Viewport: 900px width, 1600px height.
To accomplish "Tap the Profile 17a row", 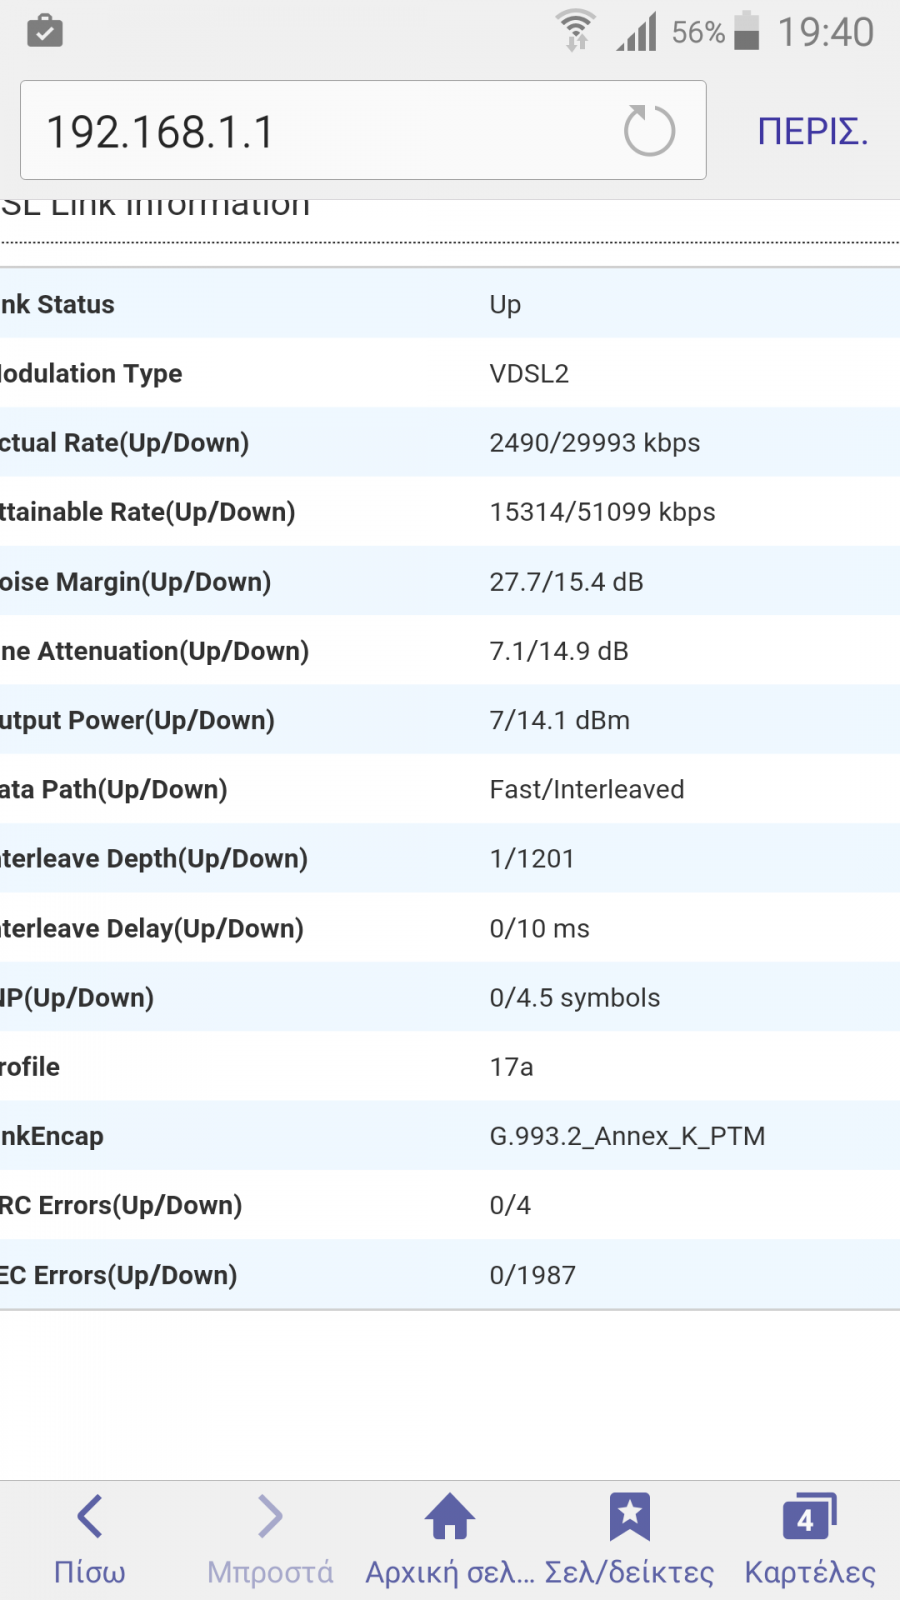I will pyautogui.click(x=450, y=1067).
